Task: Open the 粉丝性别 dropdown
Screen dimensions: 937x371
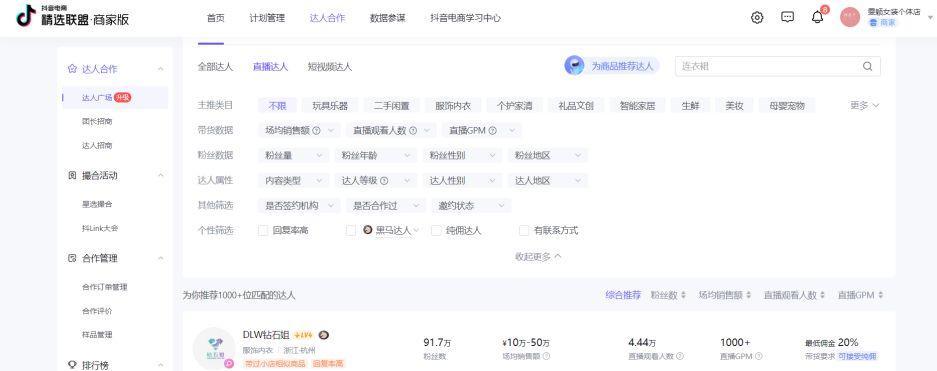Action: (x=462, y=155)
